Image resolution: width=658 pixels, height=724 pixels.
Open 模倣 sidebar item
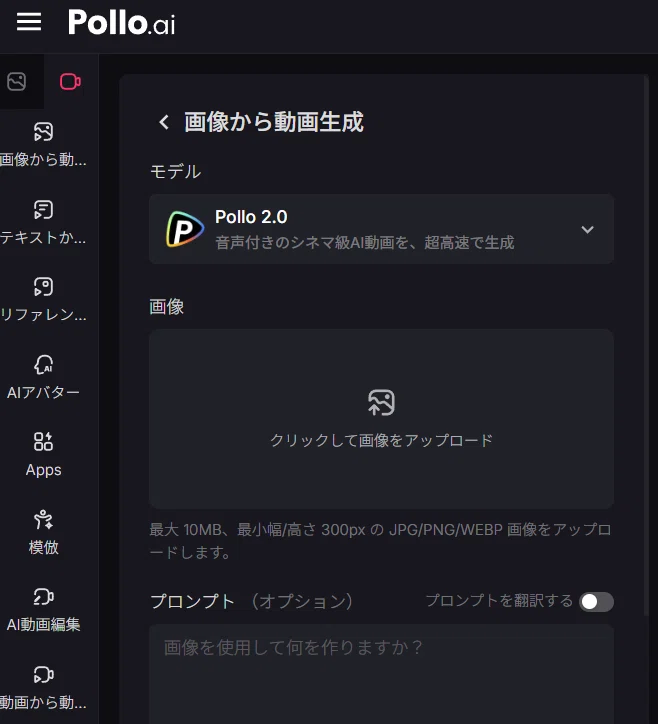(x=43, y=532)
